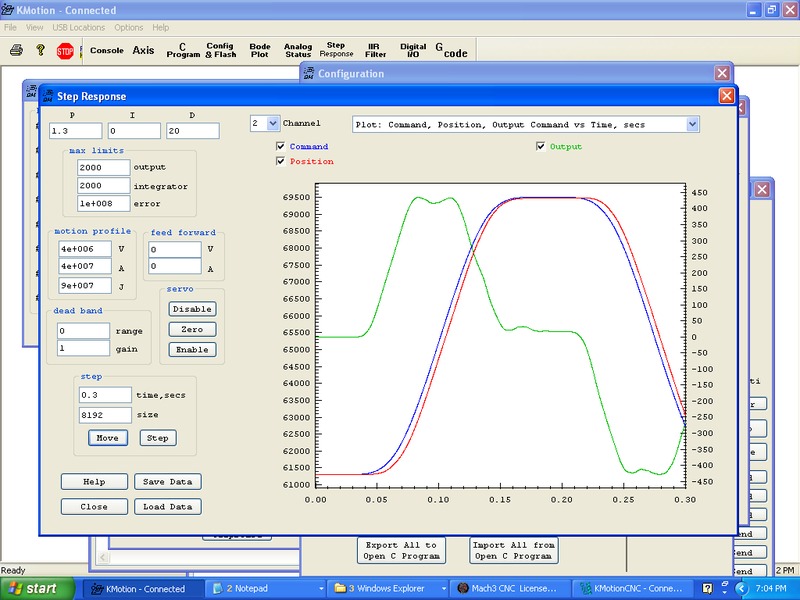Open the Bode Plot toolbar item

click(260, 50)
